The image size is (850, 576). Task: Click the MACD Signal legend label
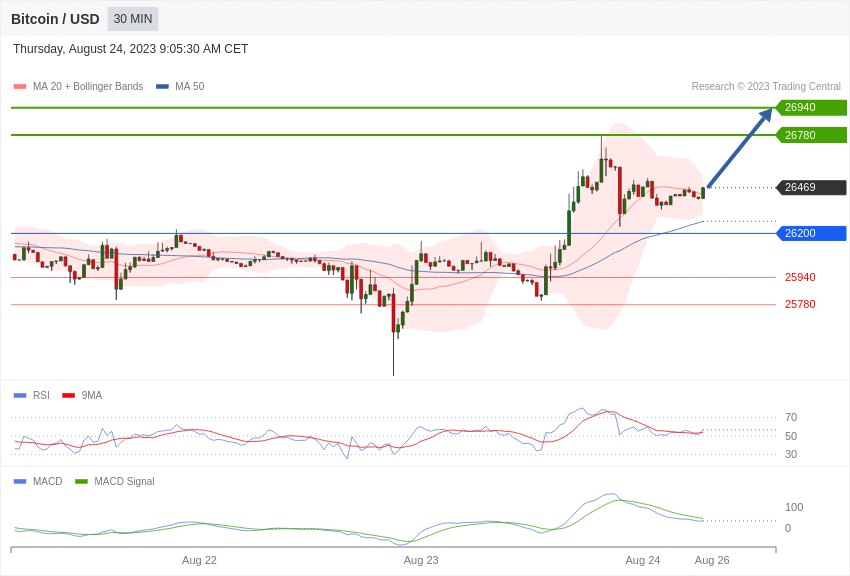pyautogui.click(x=124, y=481)
